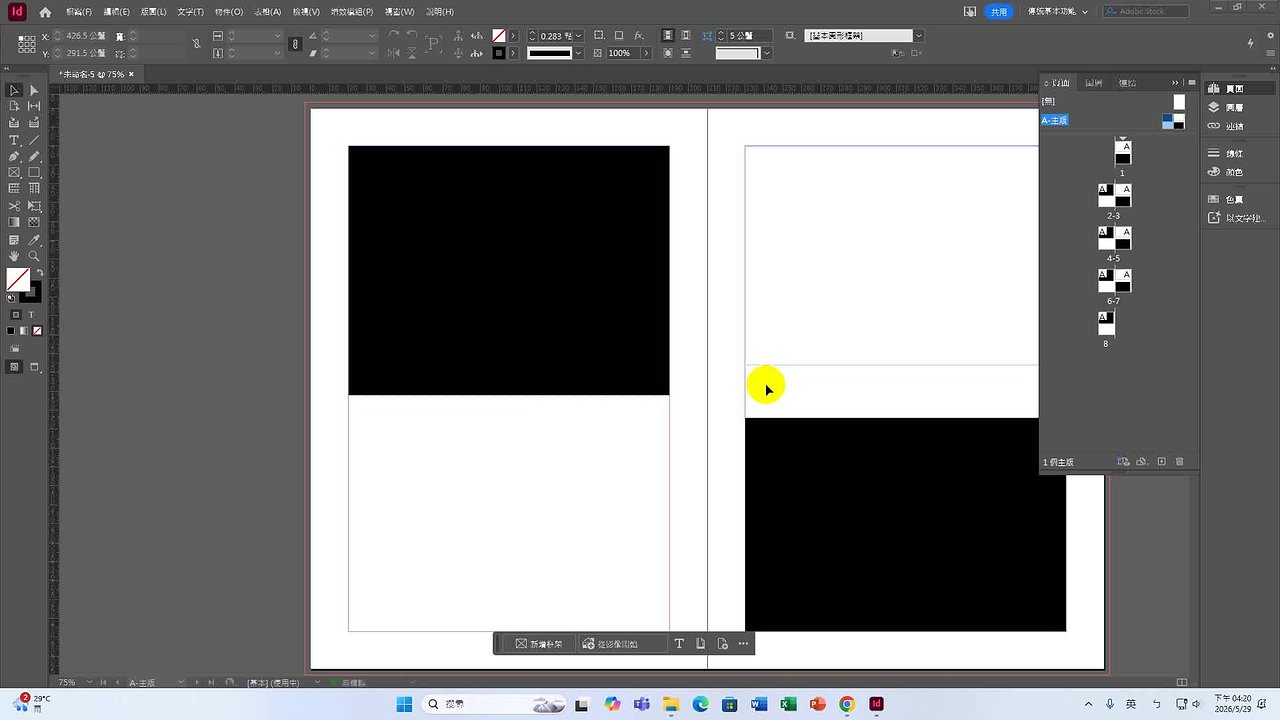1280x720 pixels.
Task: Select the Gradient Feather tool
Action: 34,222
